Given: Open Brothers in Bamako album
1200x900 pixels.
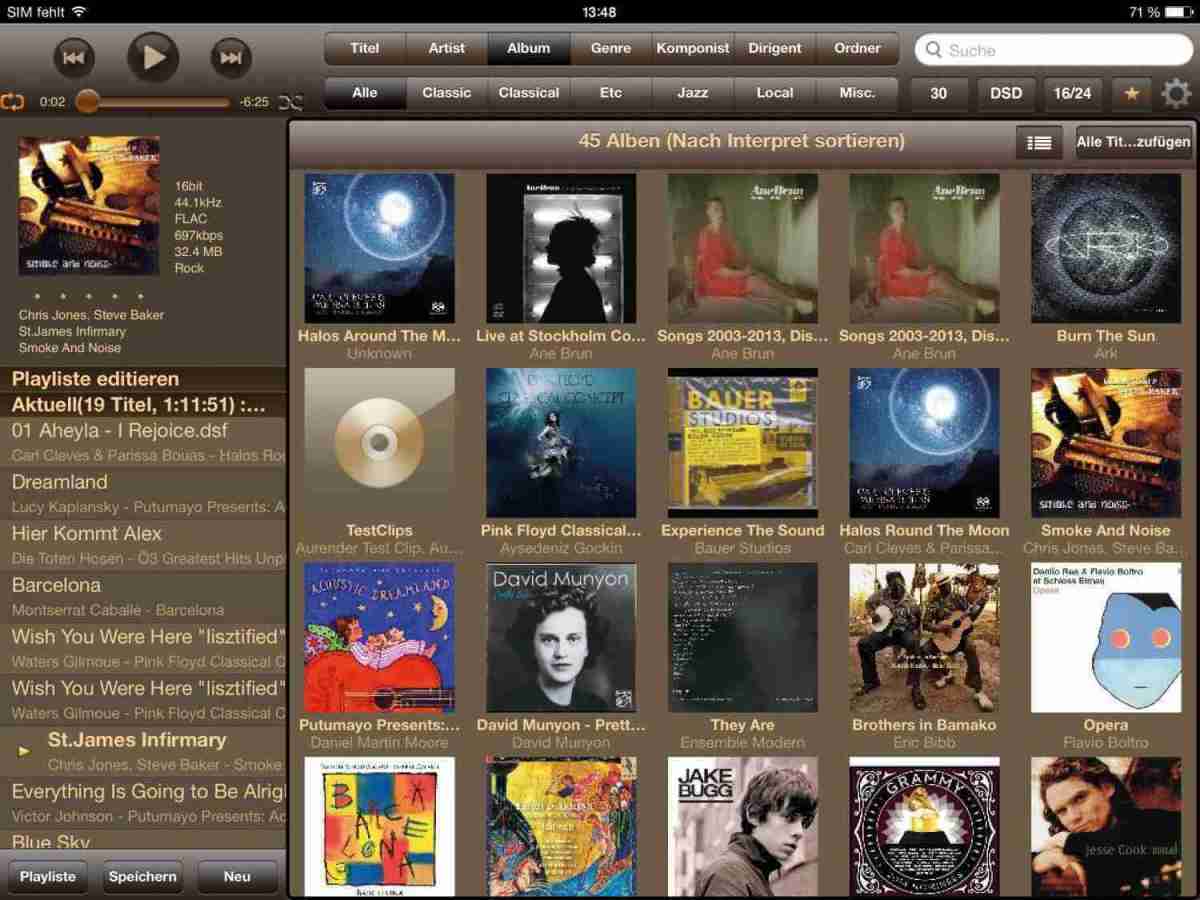Looking at the screenshot, I should [x=924, y=637].
